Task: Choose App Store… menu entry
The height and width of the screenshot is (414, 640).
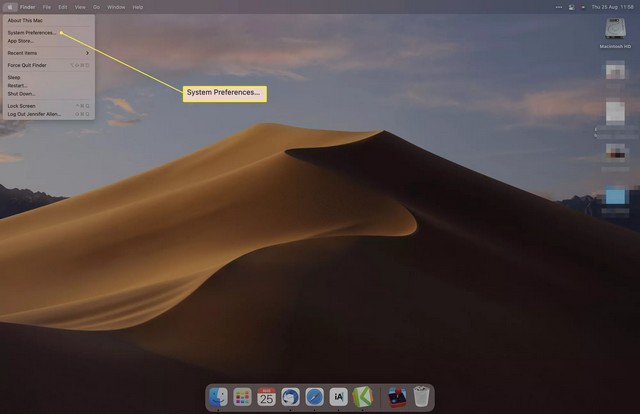Action: point(21,40)
